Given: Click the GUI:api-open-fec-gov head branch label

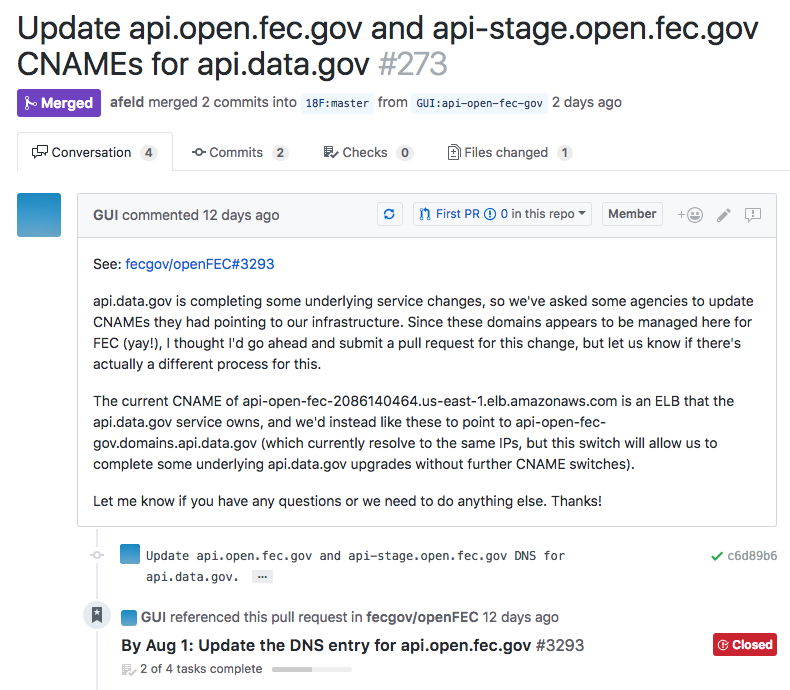Looking at the screenshot, I should pyautogui.click(x=479, y=103).
